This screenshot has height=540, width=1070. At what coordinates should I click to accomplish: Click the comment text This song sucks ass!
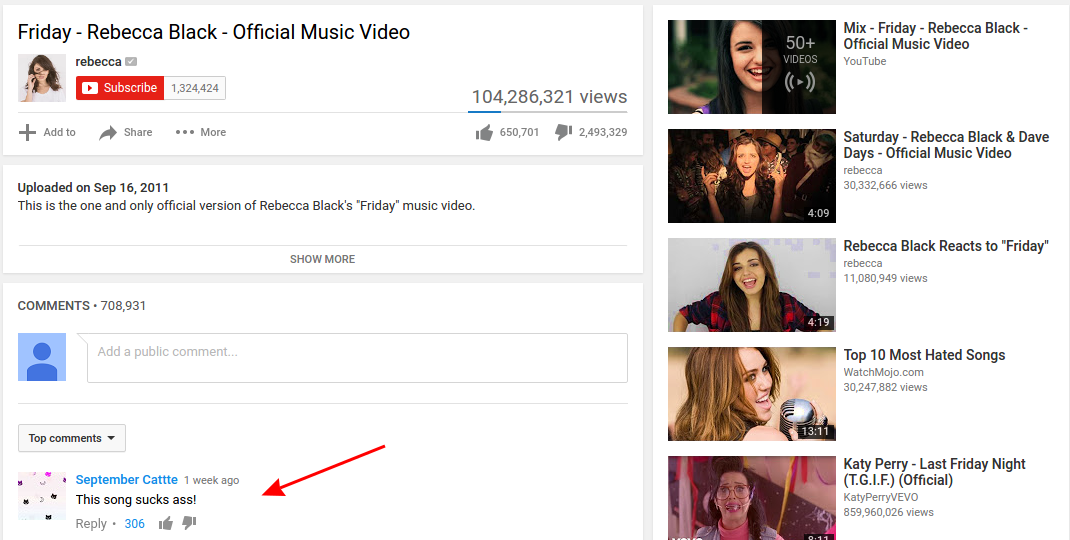(136, 500)
